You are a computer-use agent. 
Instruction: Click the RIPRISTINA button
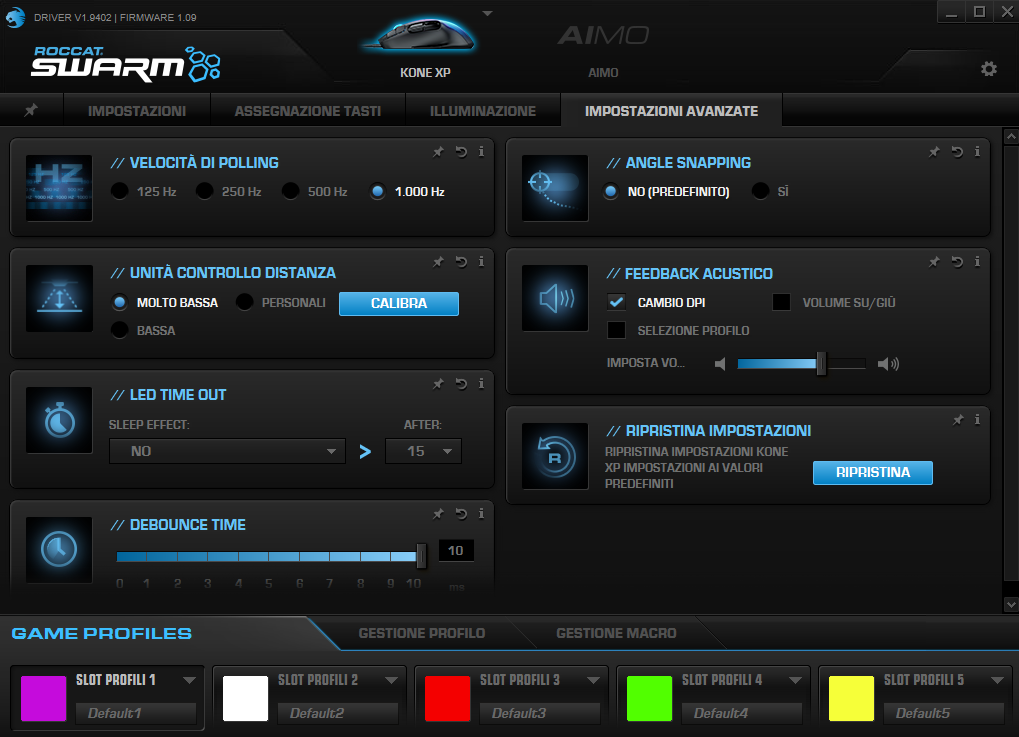click(x=873, y=472)
